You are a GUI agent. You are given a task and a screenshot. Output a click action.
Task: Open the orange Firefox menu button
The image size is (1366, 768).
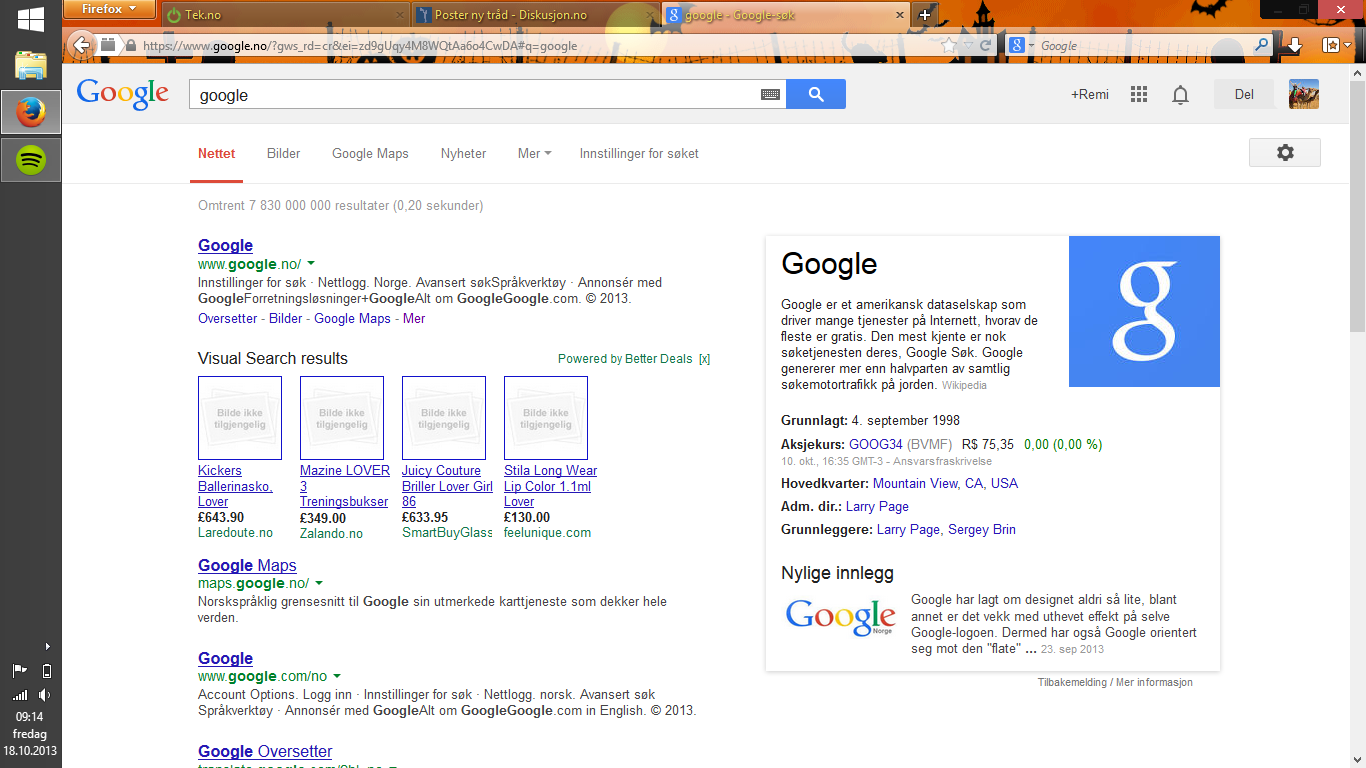(109, 10)
